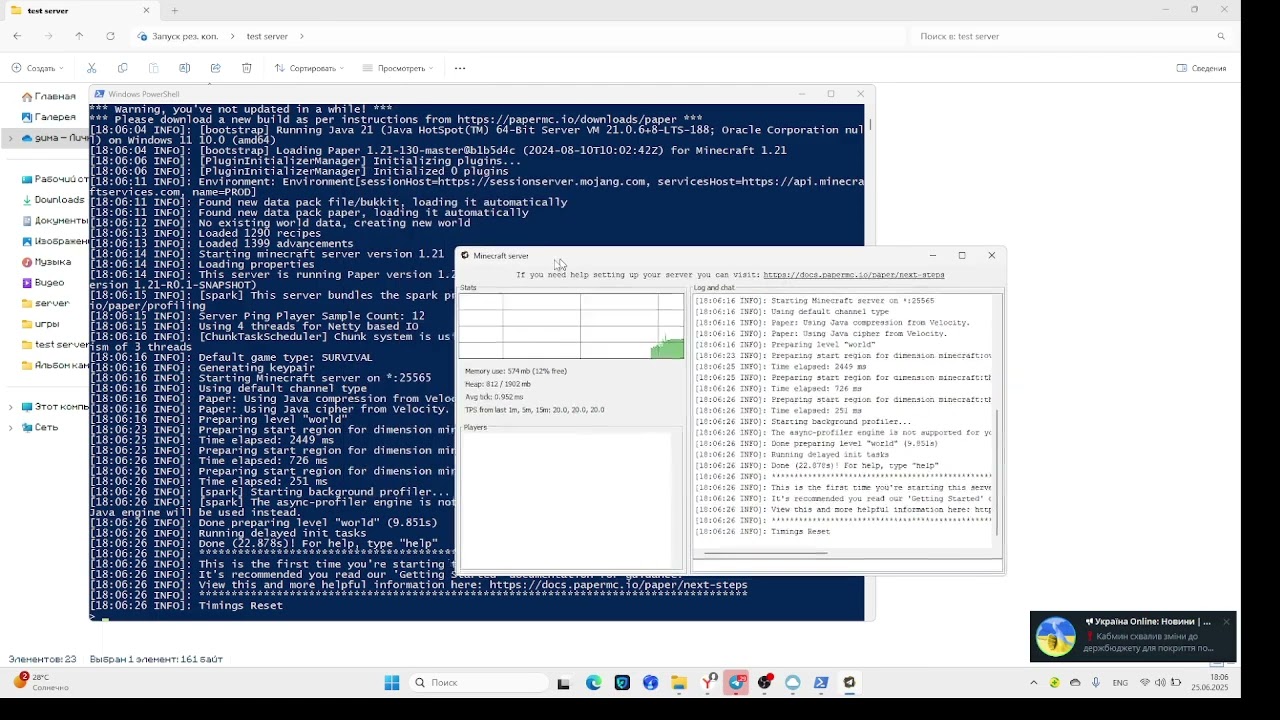The height and width of the screenshot is (720, 1280).
Task: Open the 'Україна Online' Telegram notification
Action: click(x=1133, y=637)
